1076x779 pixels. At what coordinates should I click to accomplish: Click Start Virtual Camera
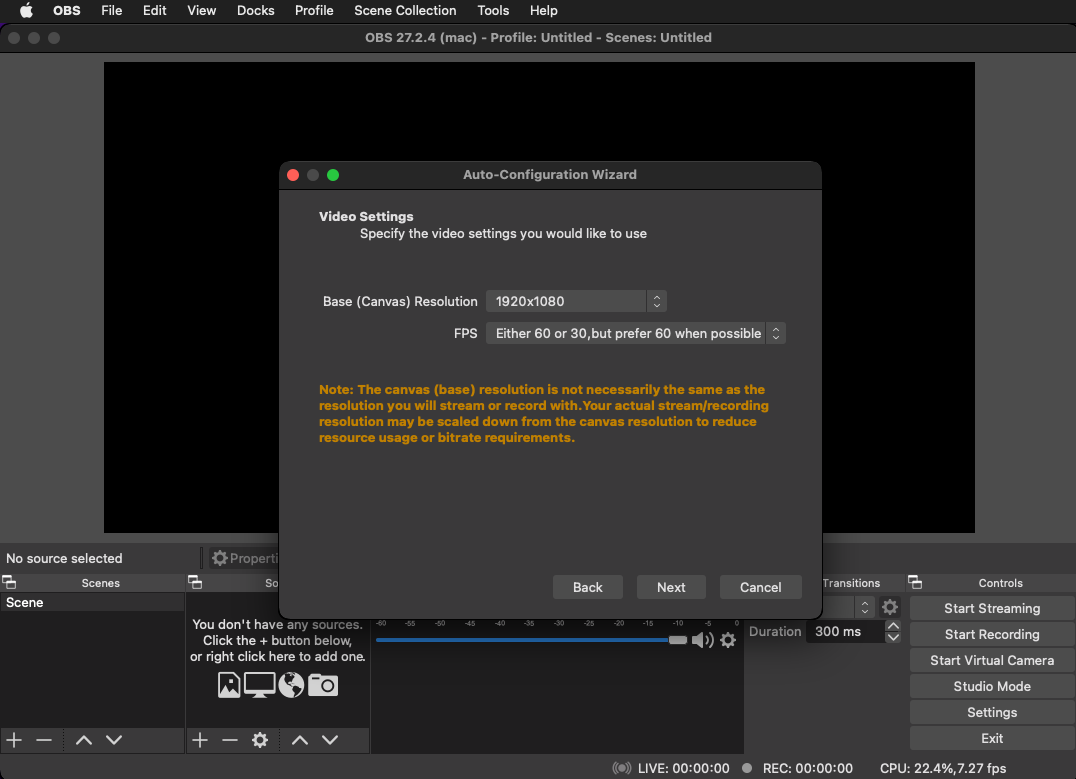pos(992,661)
